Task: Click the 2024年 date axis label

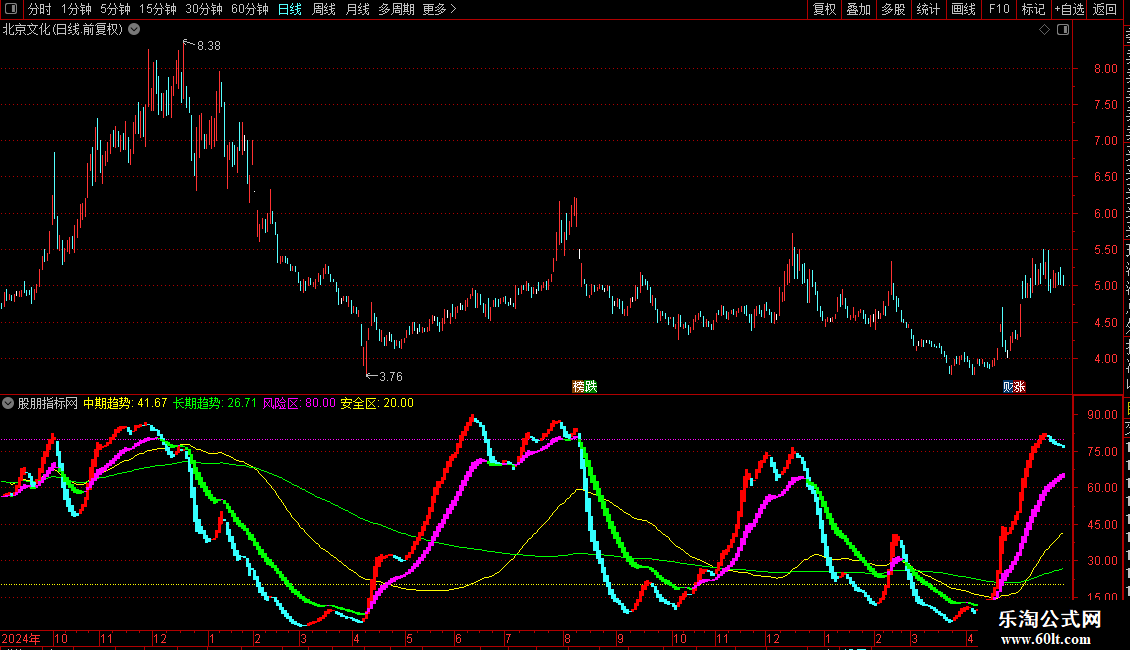Action: pyautogui.click(x=21, y=638)
